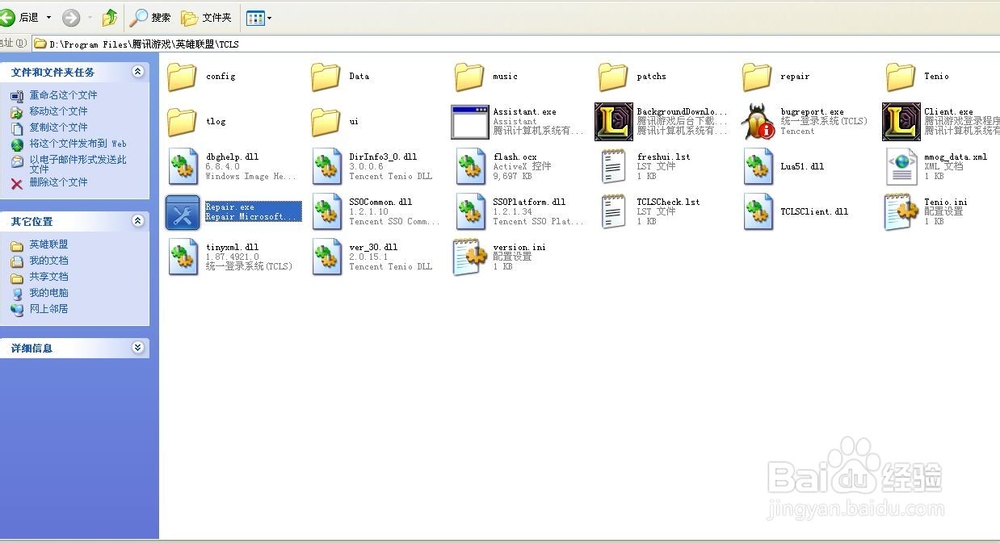Image resolution: width=1000 pixels, height=543 pixels.
Task: Open the back button history dropdown
Action: [x=49, y=17]
